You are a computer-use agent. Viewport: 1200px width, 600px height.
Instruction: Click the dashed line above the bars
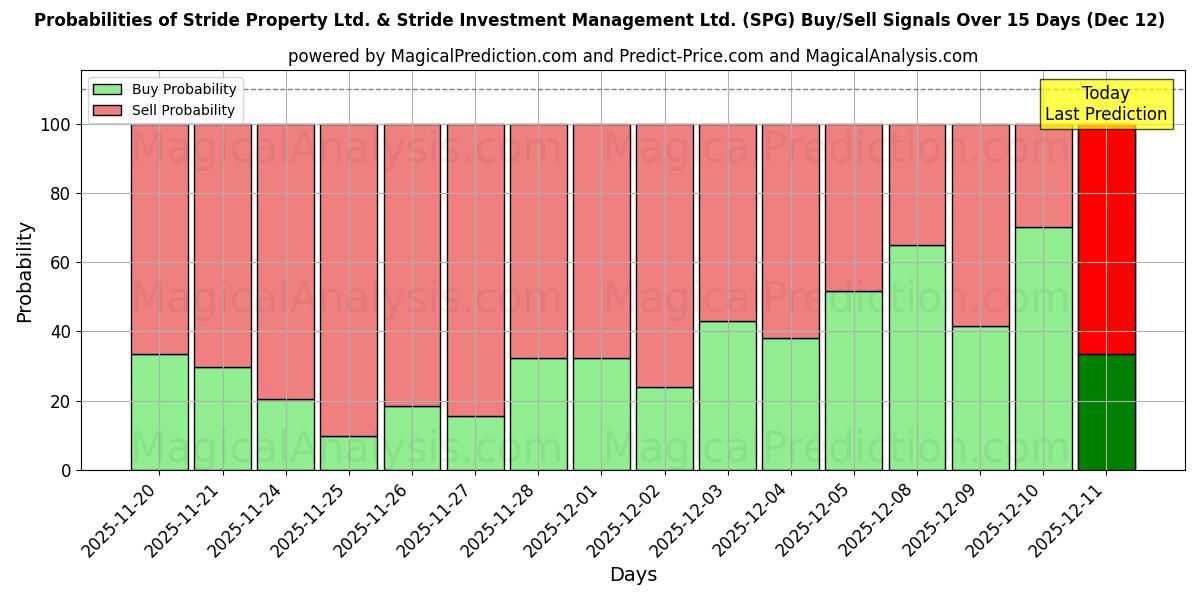pos(600,92)
